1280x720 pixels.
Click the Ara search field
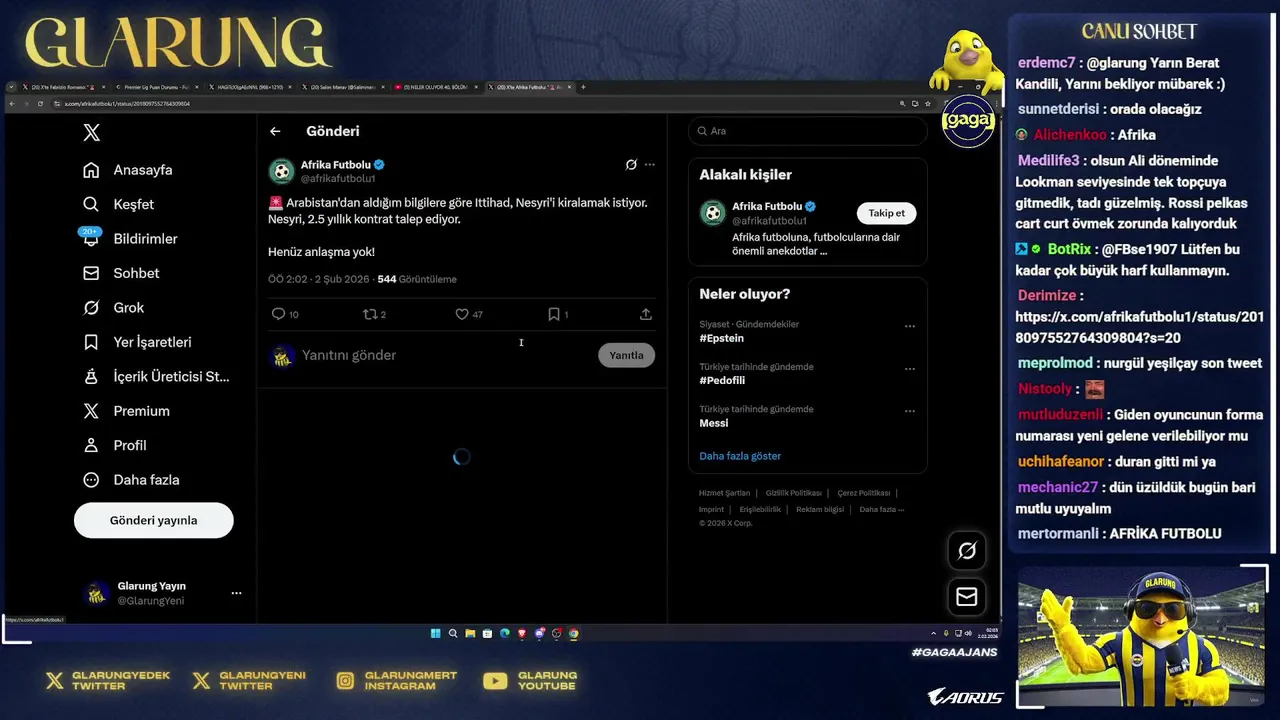coord(808,131)
